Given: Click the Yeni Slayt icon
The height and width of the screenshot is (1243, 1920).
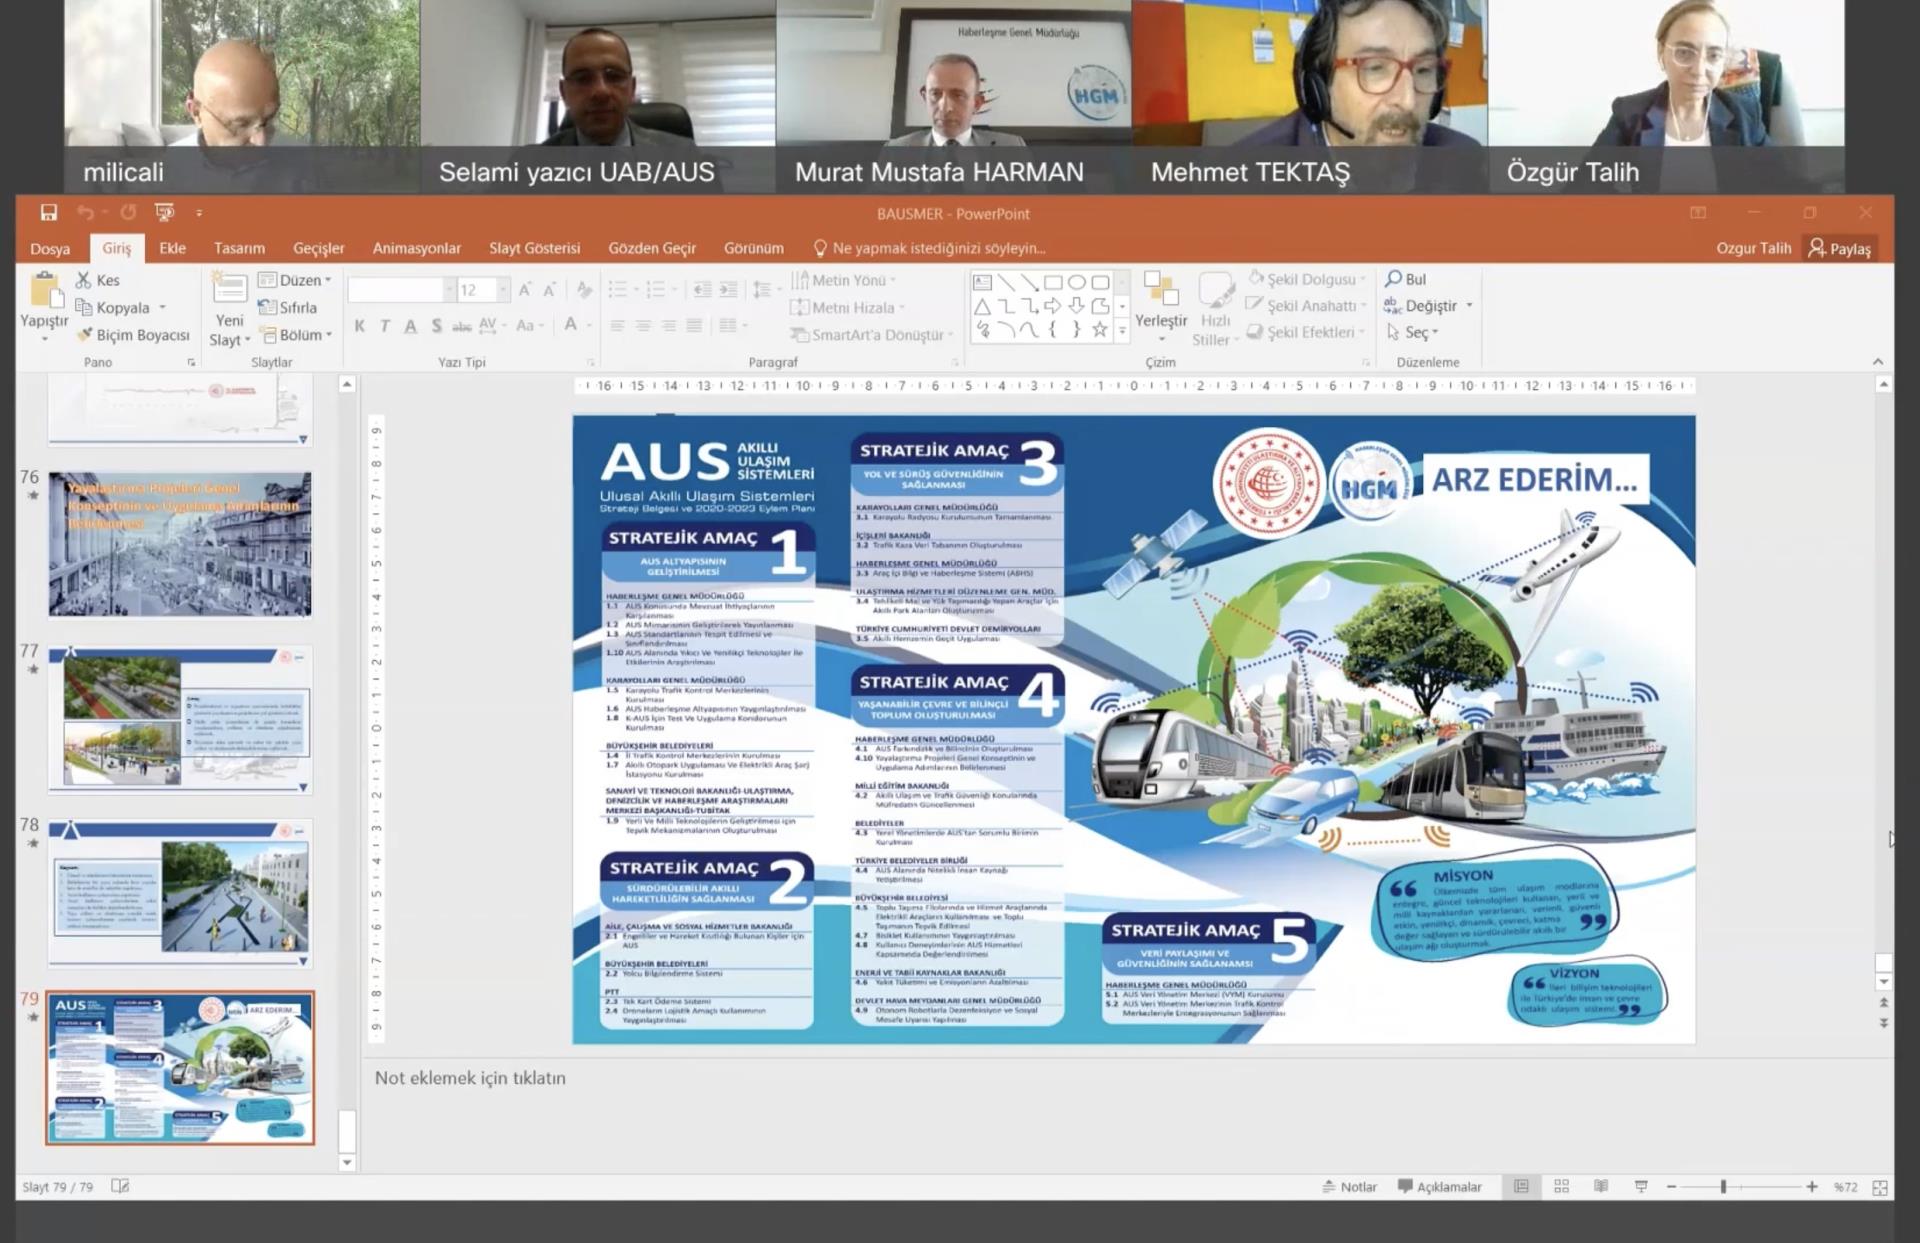Looking at the screenshot, I should [x=229, y=289].
